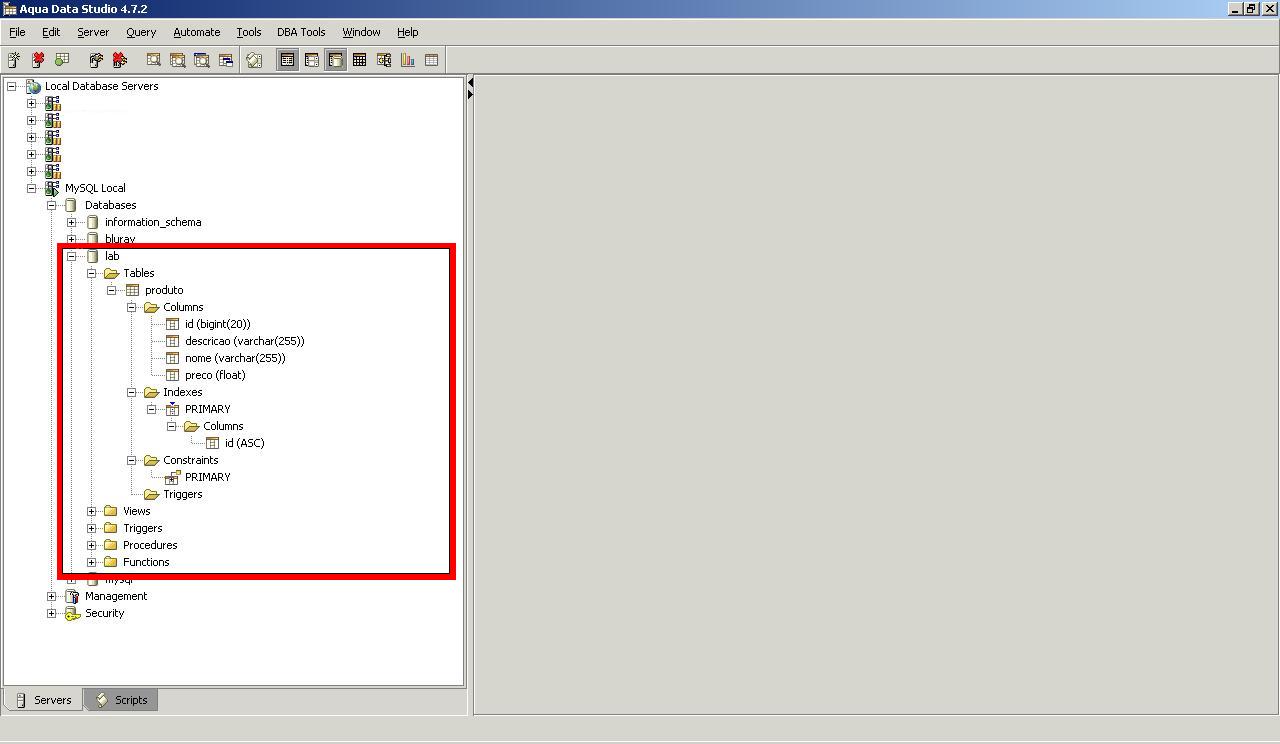Select the id (ASC) index column
The image size is (1280, 744).
245,443
